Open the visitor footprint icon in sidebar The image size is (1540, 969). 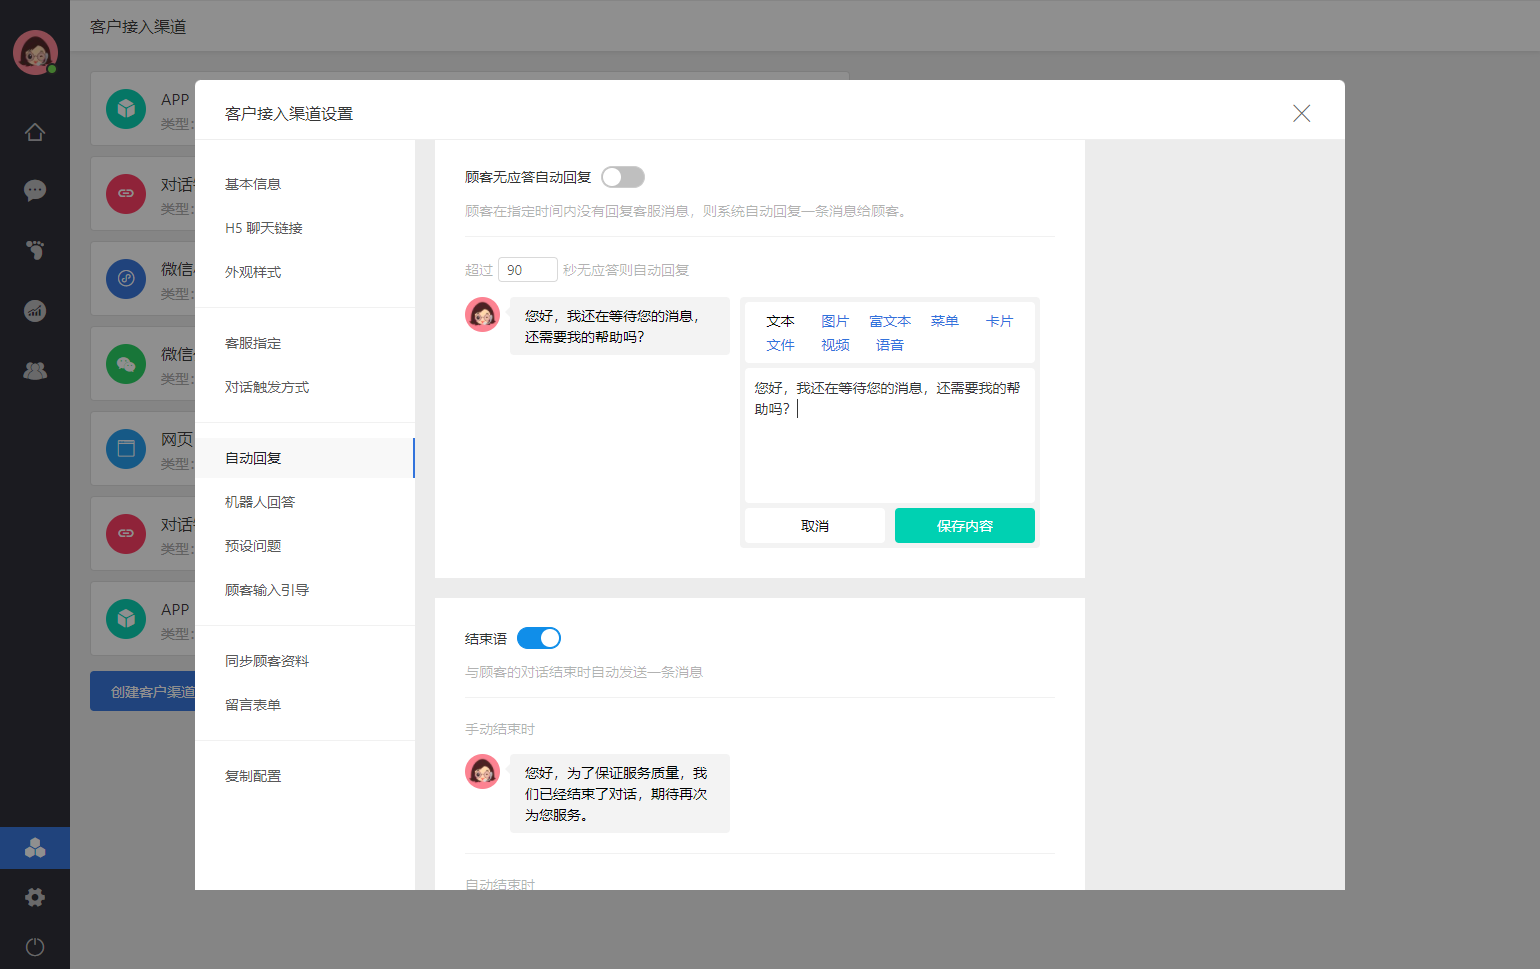[35, 250]
